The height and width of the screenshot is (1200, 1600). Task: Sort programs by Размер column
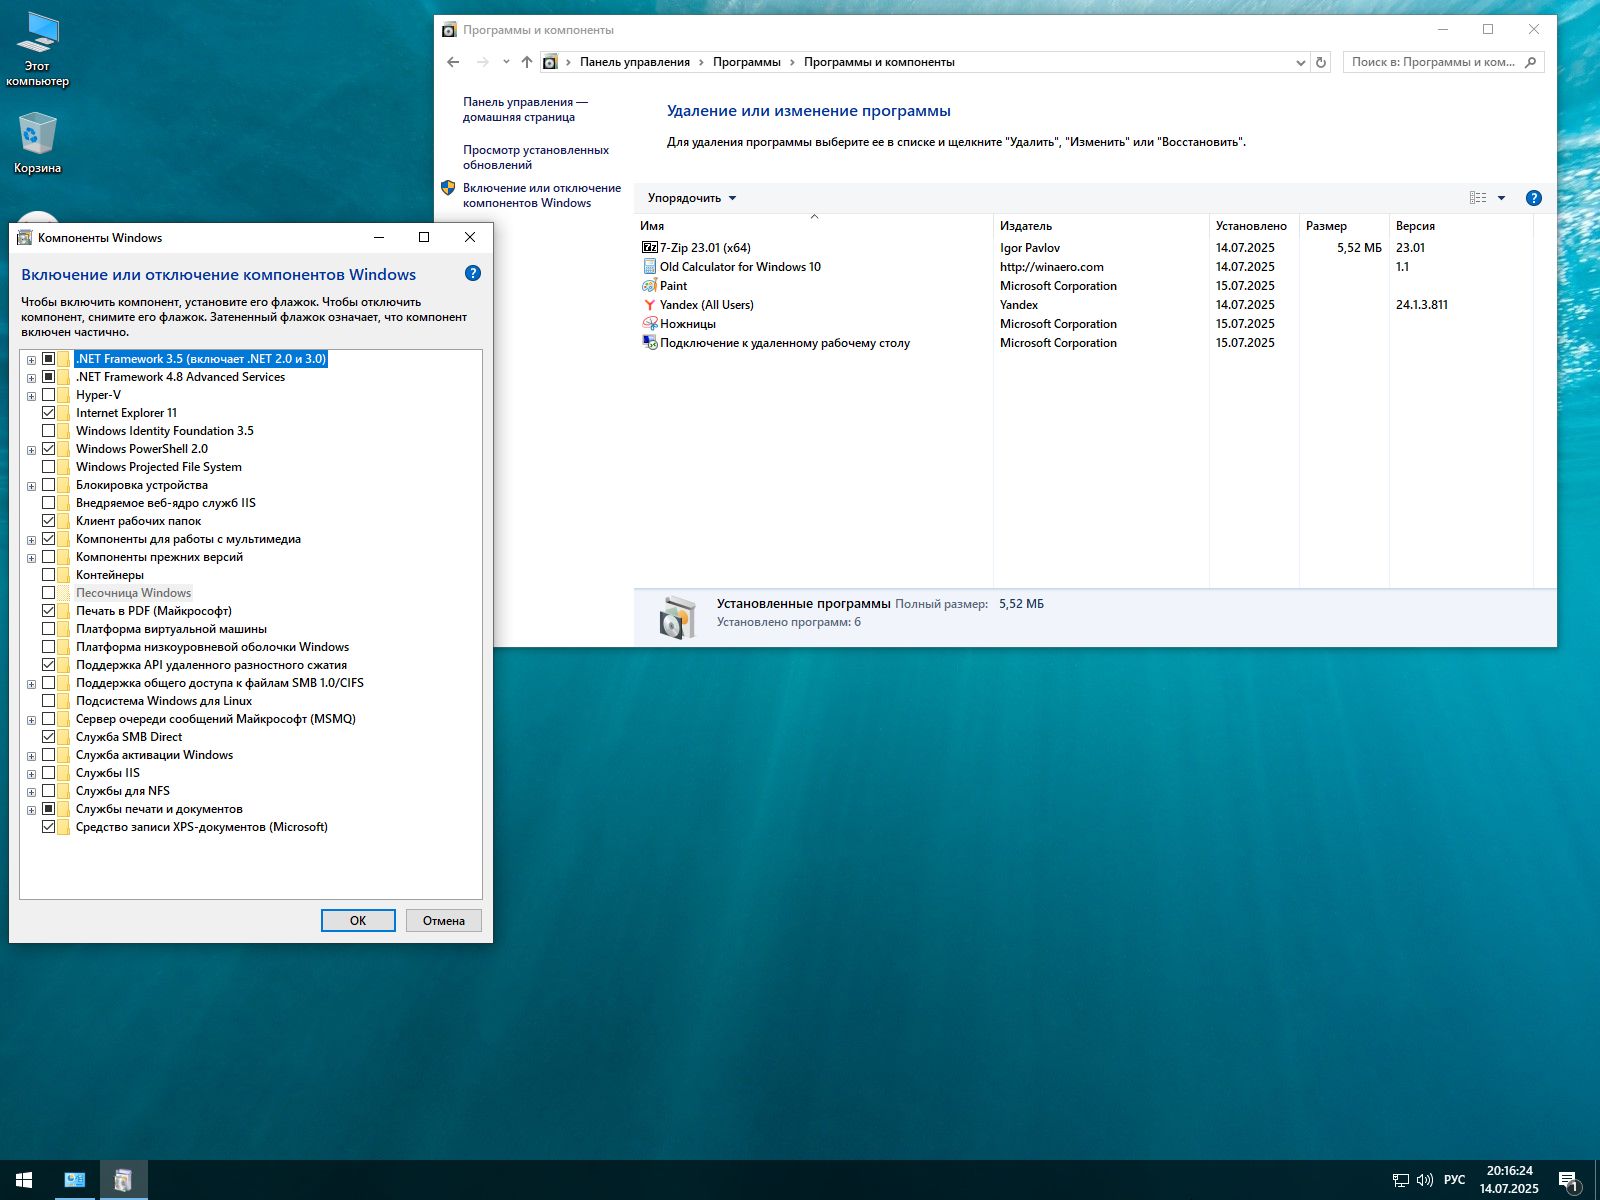coord(1344,226)
